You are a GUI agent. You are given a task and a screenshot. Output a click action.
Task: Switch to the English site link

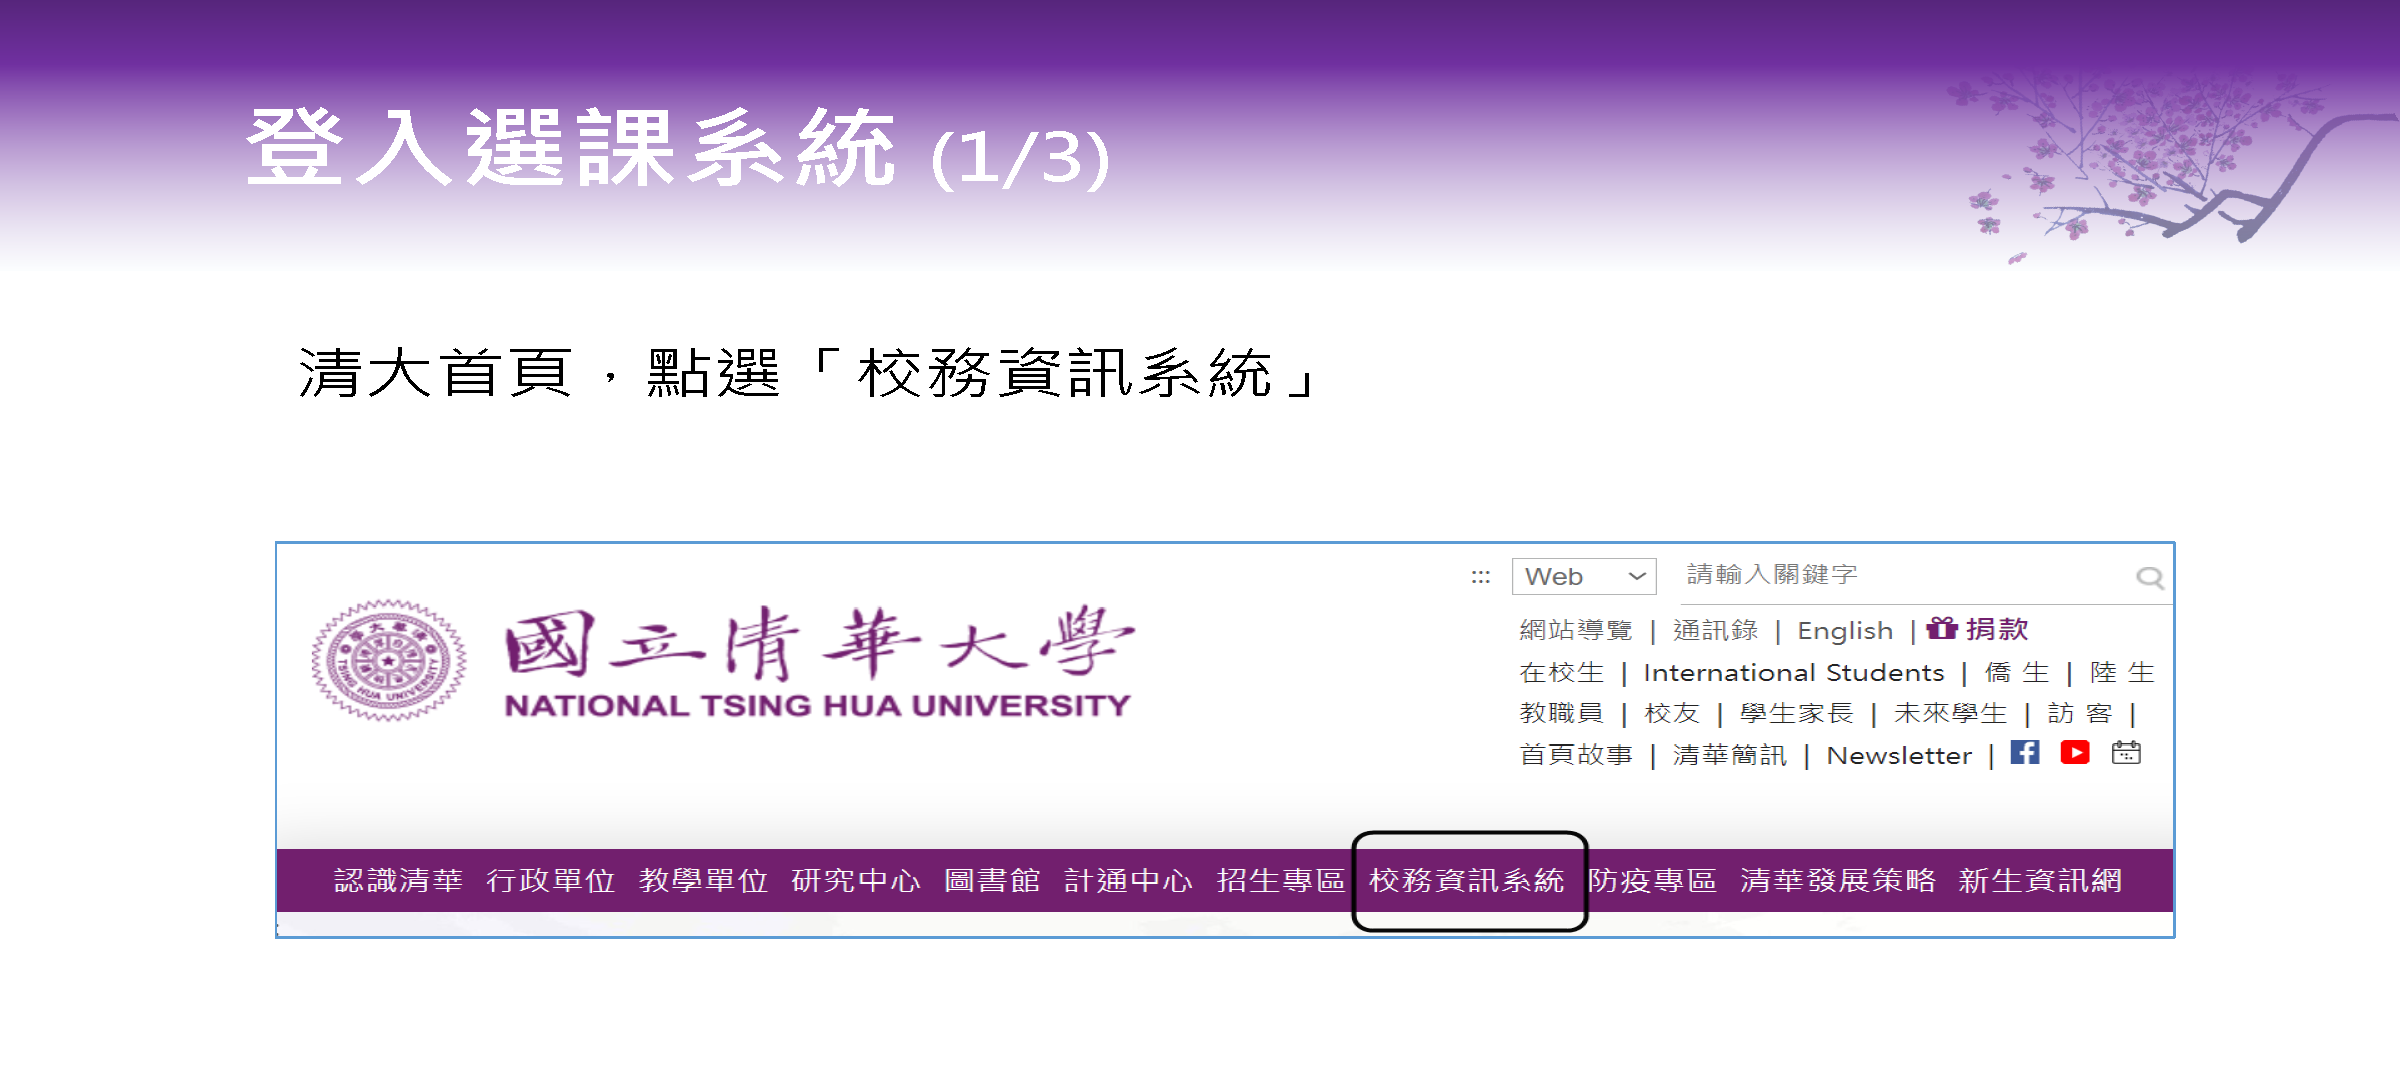pos(1845,631)
